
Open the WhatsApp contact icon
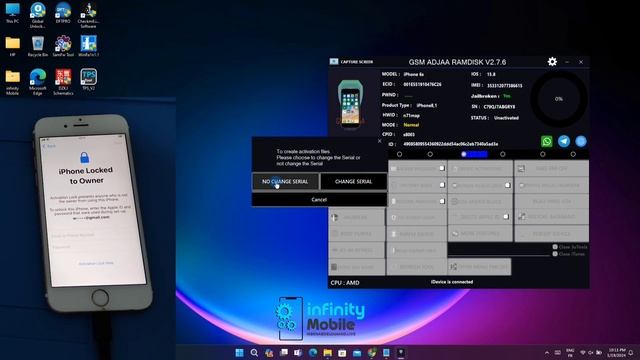547,141
